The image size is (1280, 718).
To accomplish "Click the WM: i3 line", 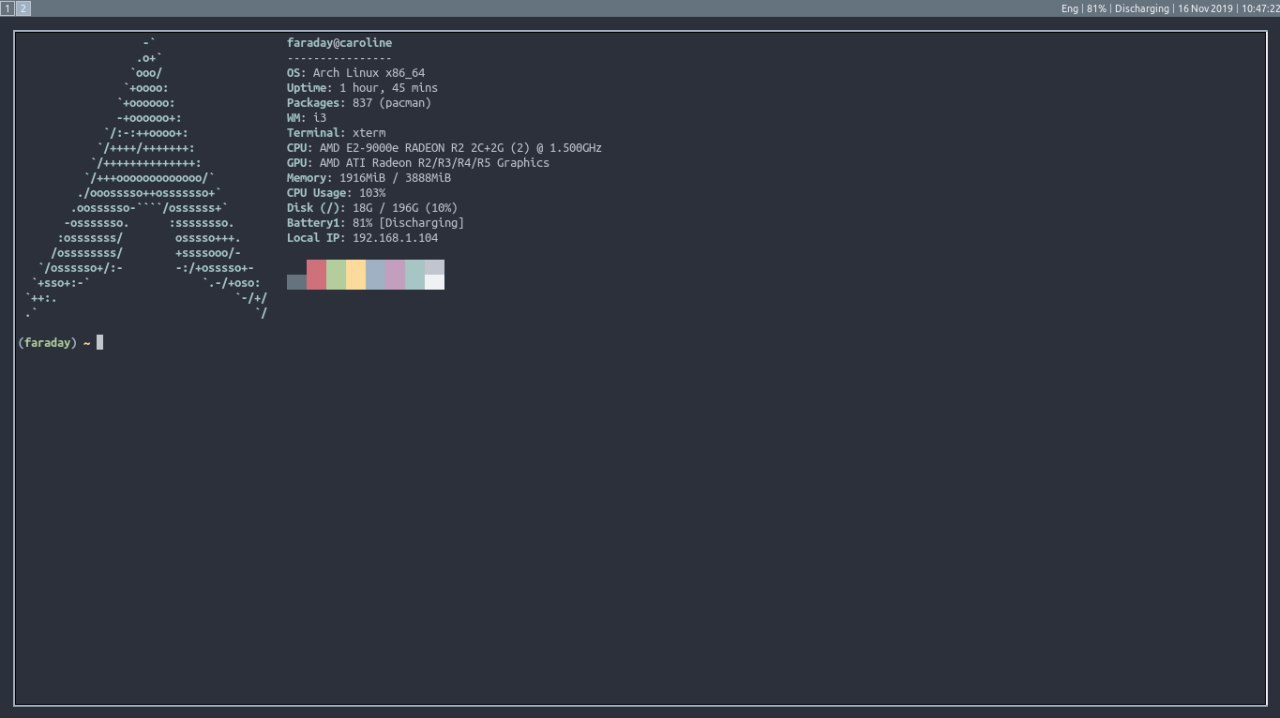I will 307,118.
